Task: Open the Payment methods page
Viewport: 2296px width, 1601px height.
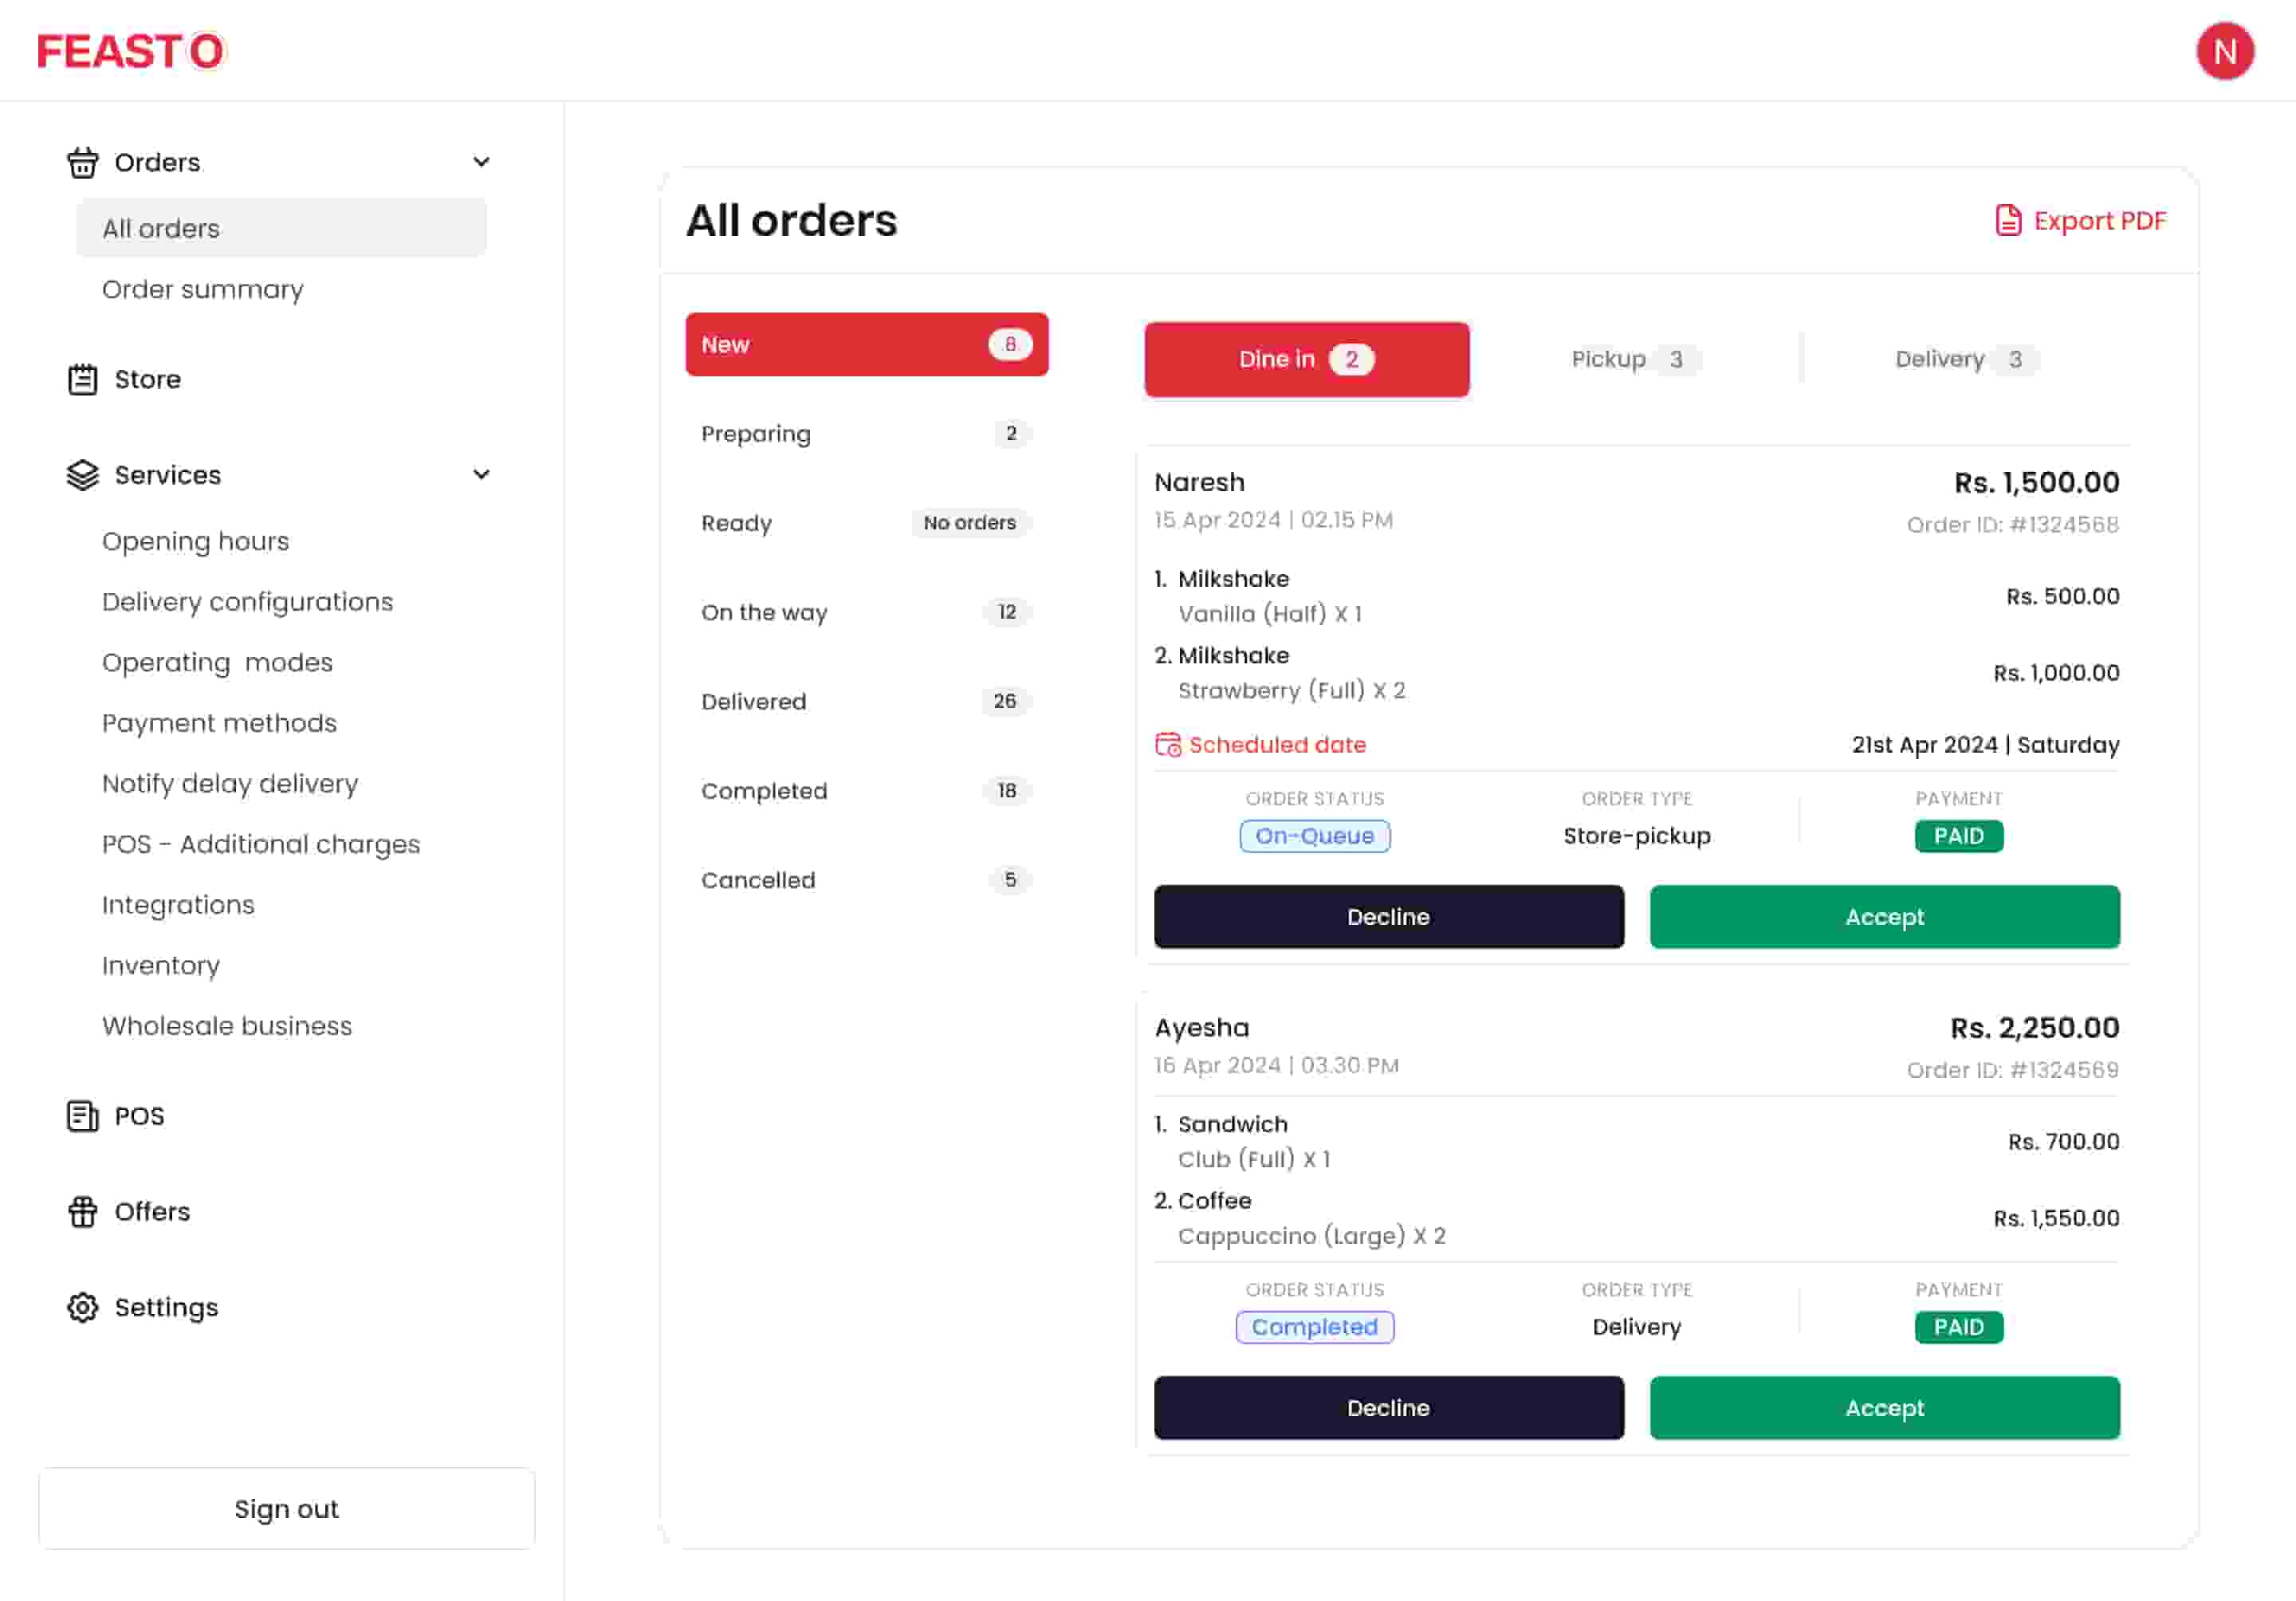Action: (219, 723)
